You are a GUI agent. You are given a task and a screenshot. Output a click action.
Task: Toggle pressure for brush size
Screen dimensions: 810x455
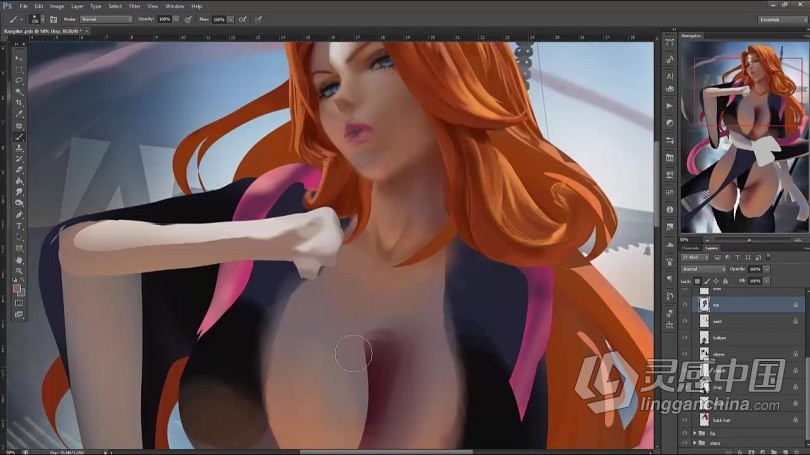[258, 20]
